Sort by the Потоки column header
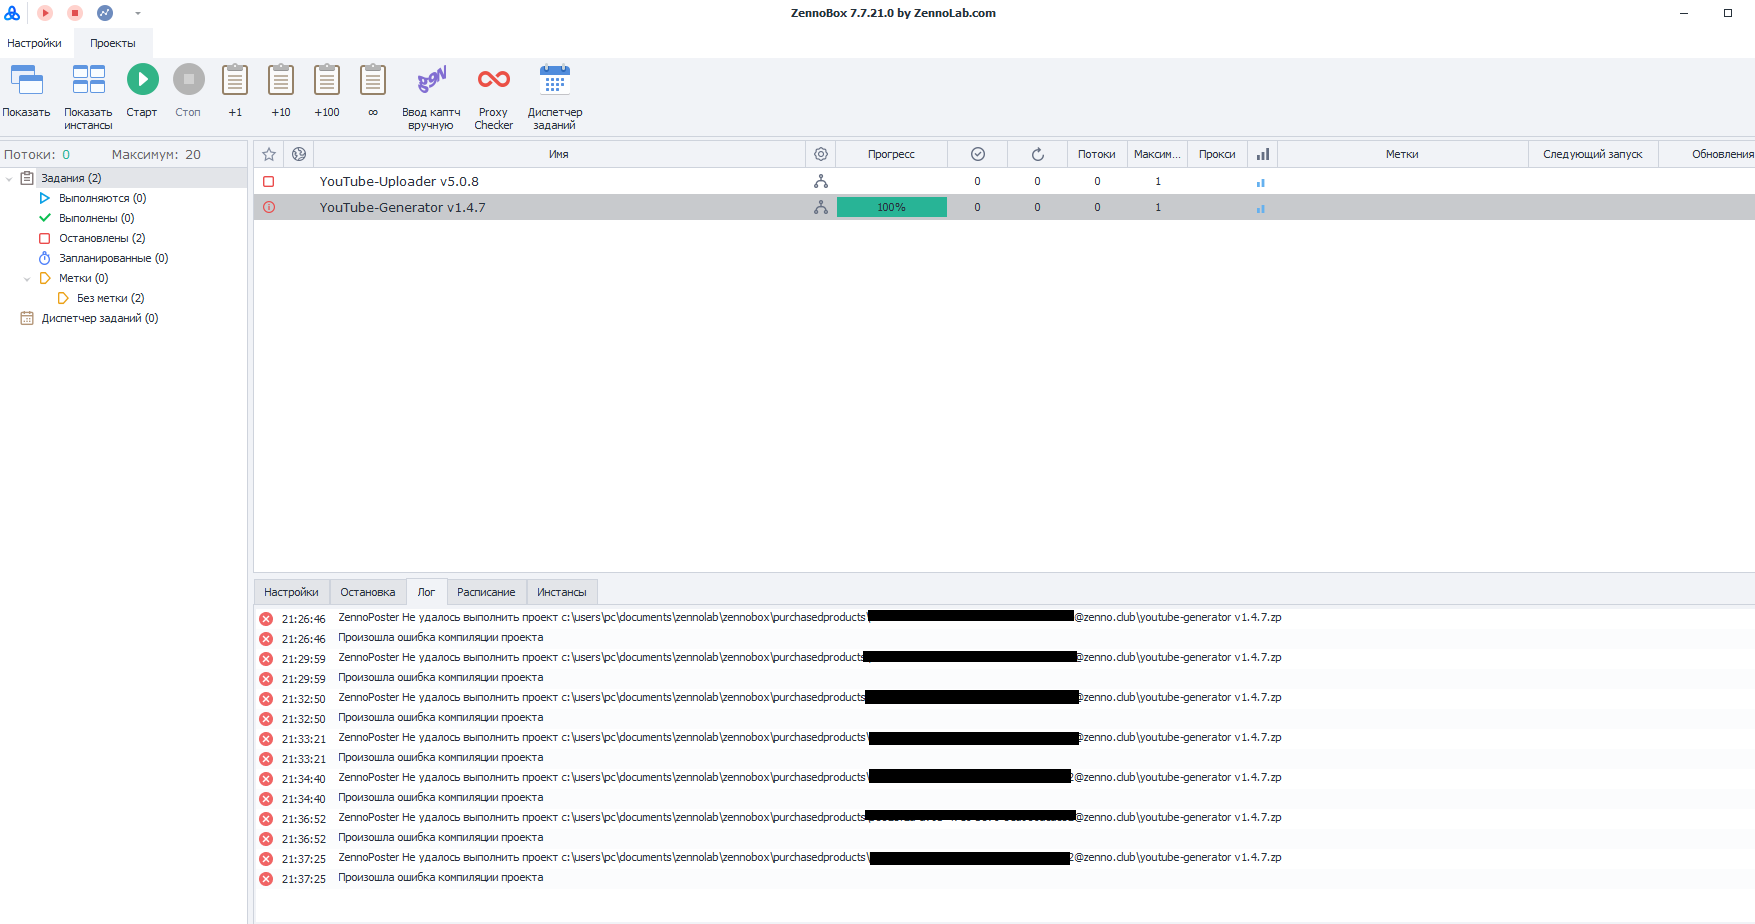The width and height of the screenshot is (1755, 924). (1097, 154)
